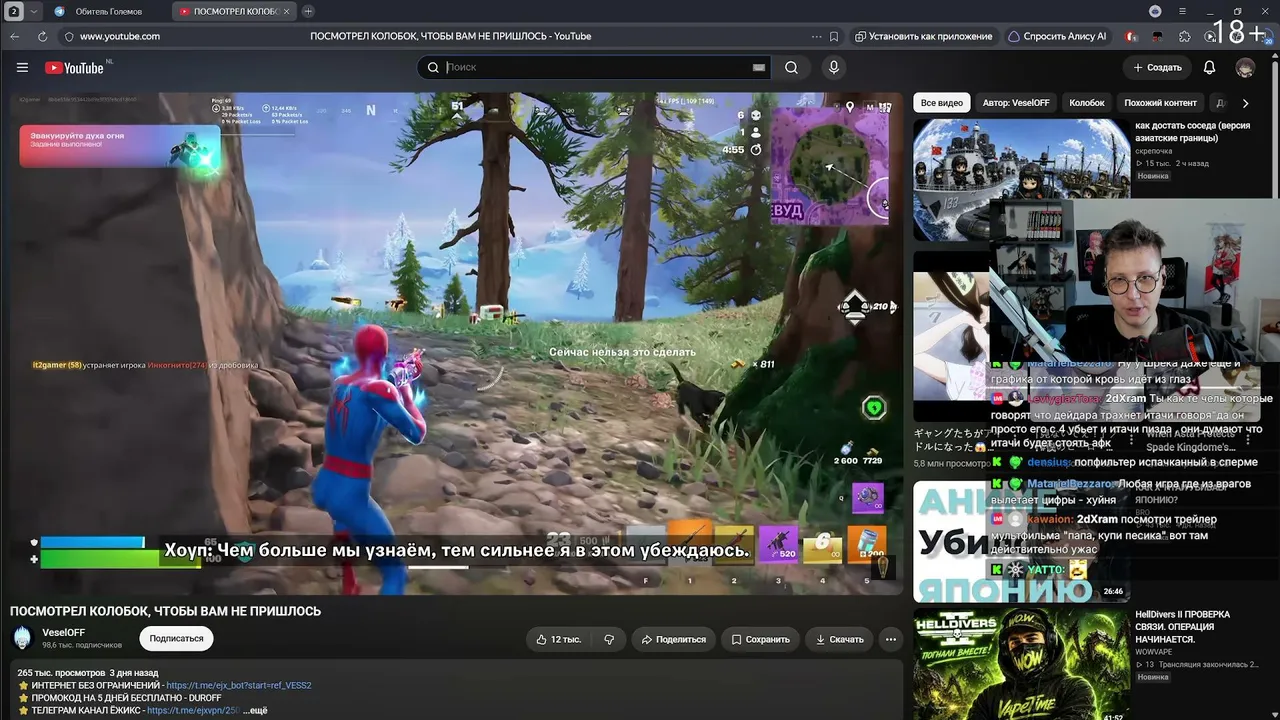This screenshot has height=720, width=1280.
Task: Click the www.youtube.com address bar URL
Action: coord(120,36)
